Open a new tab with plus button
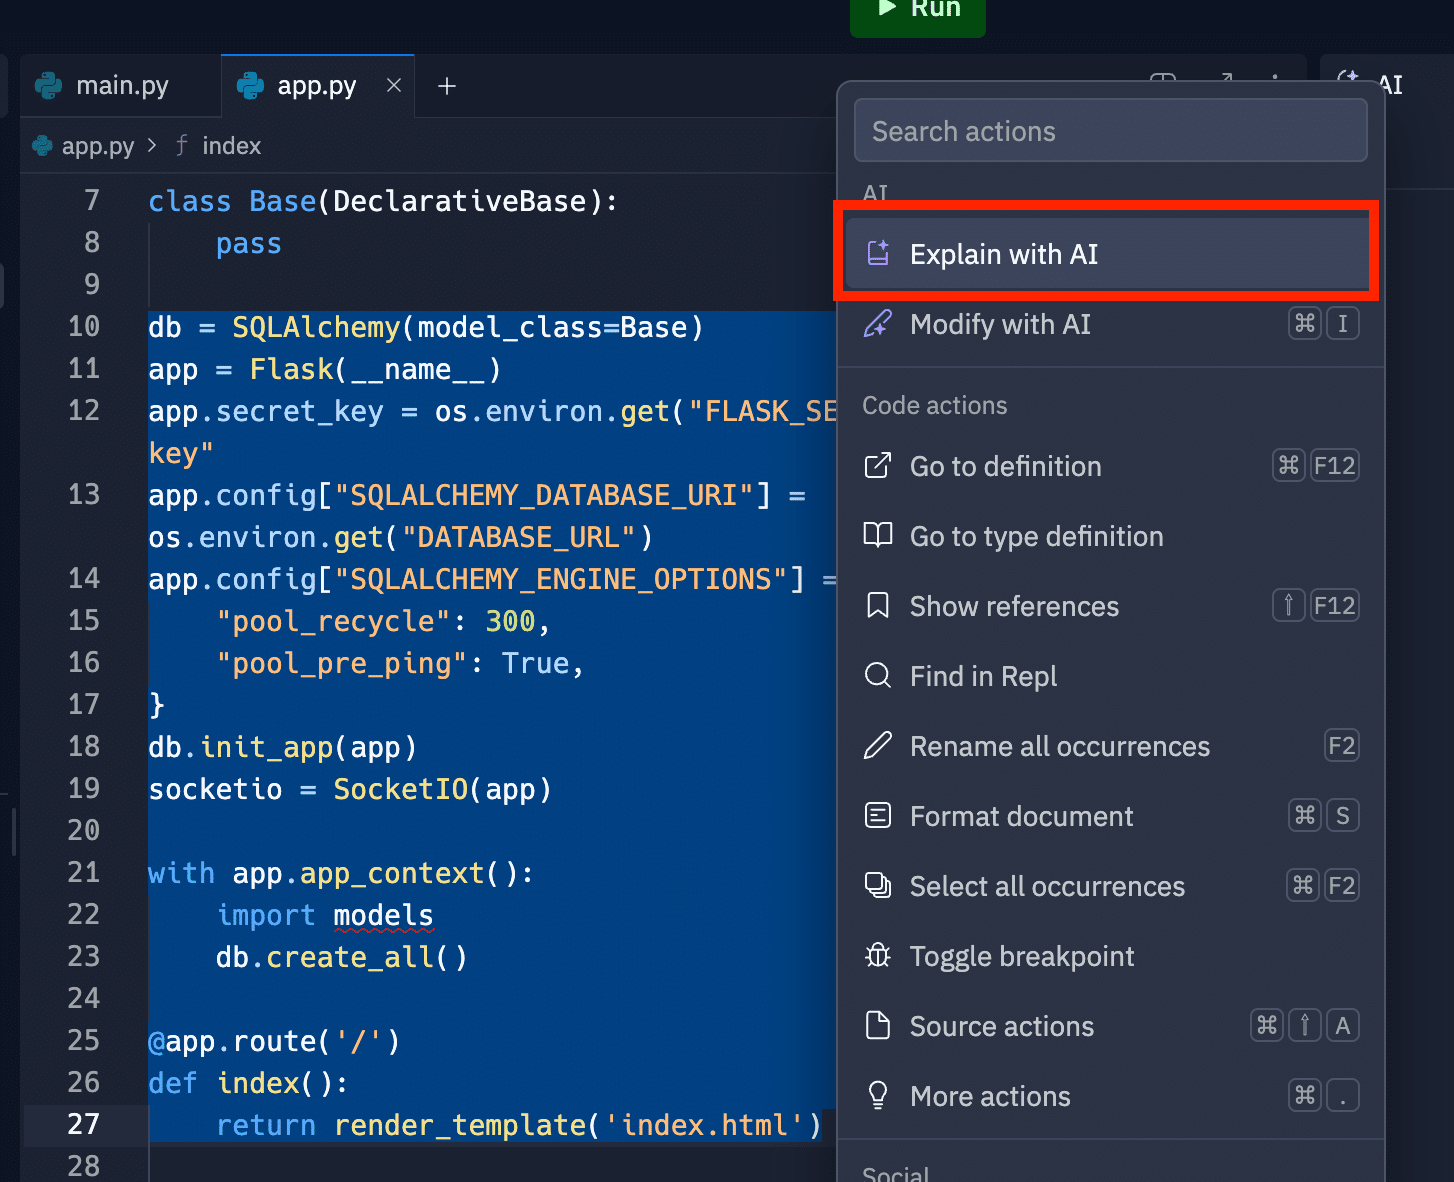 tap(447, 87)
